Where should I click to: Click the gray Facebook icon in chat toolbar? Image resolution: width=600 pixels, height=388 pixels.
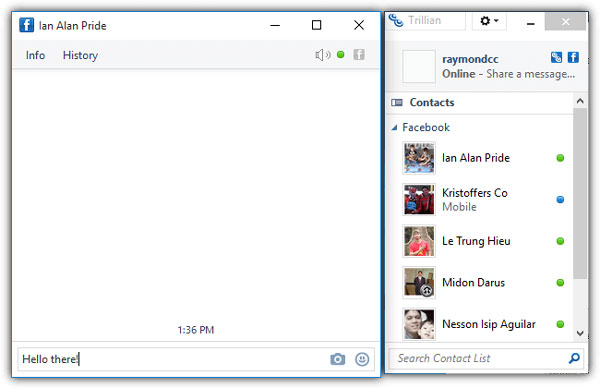click(x=359, y=55)
